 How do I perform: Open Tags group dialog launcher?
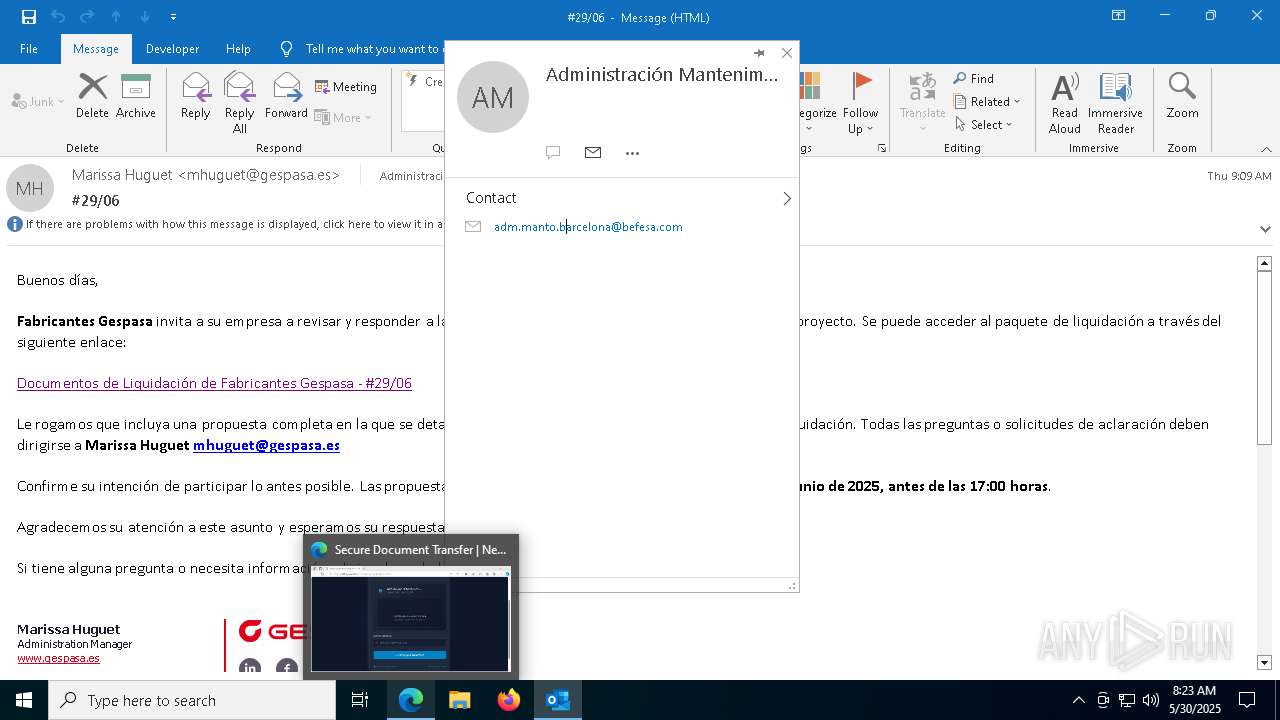tap(882, 148)
